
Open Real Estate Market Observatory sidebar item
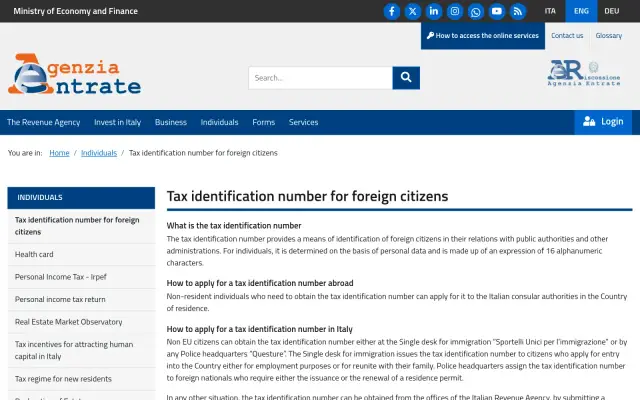coord(81,322)
